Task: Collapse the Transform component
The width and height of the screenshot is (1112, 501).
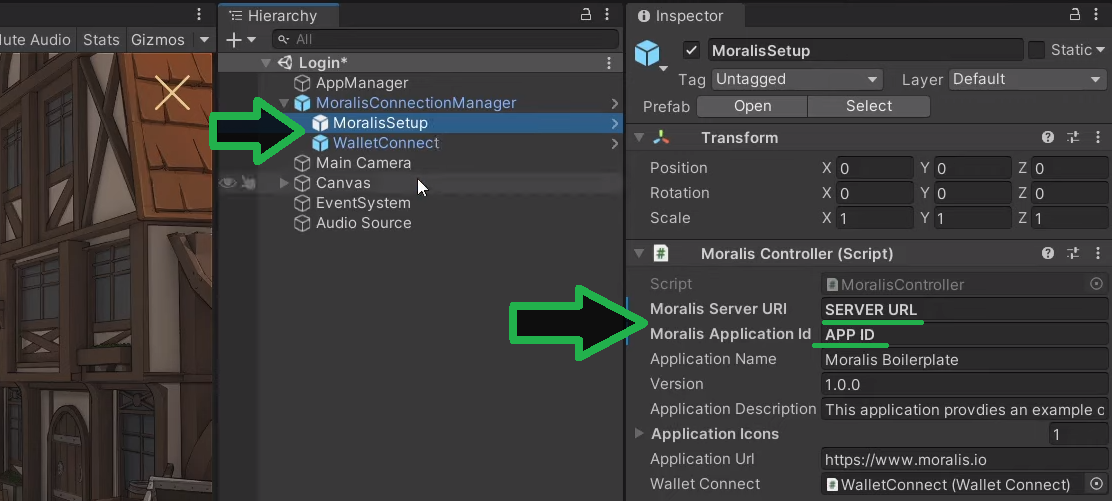Action: tap(639, 138)
